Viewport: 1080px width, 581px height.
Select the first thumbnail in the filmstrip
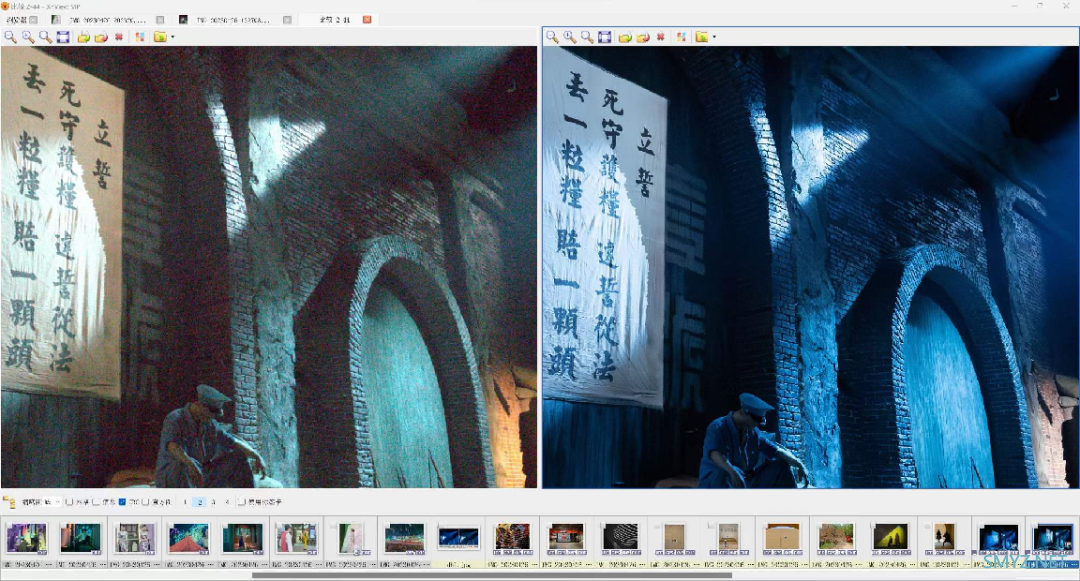click(26, 538)
